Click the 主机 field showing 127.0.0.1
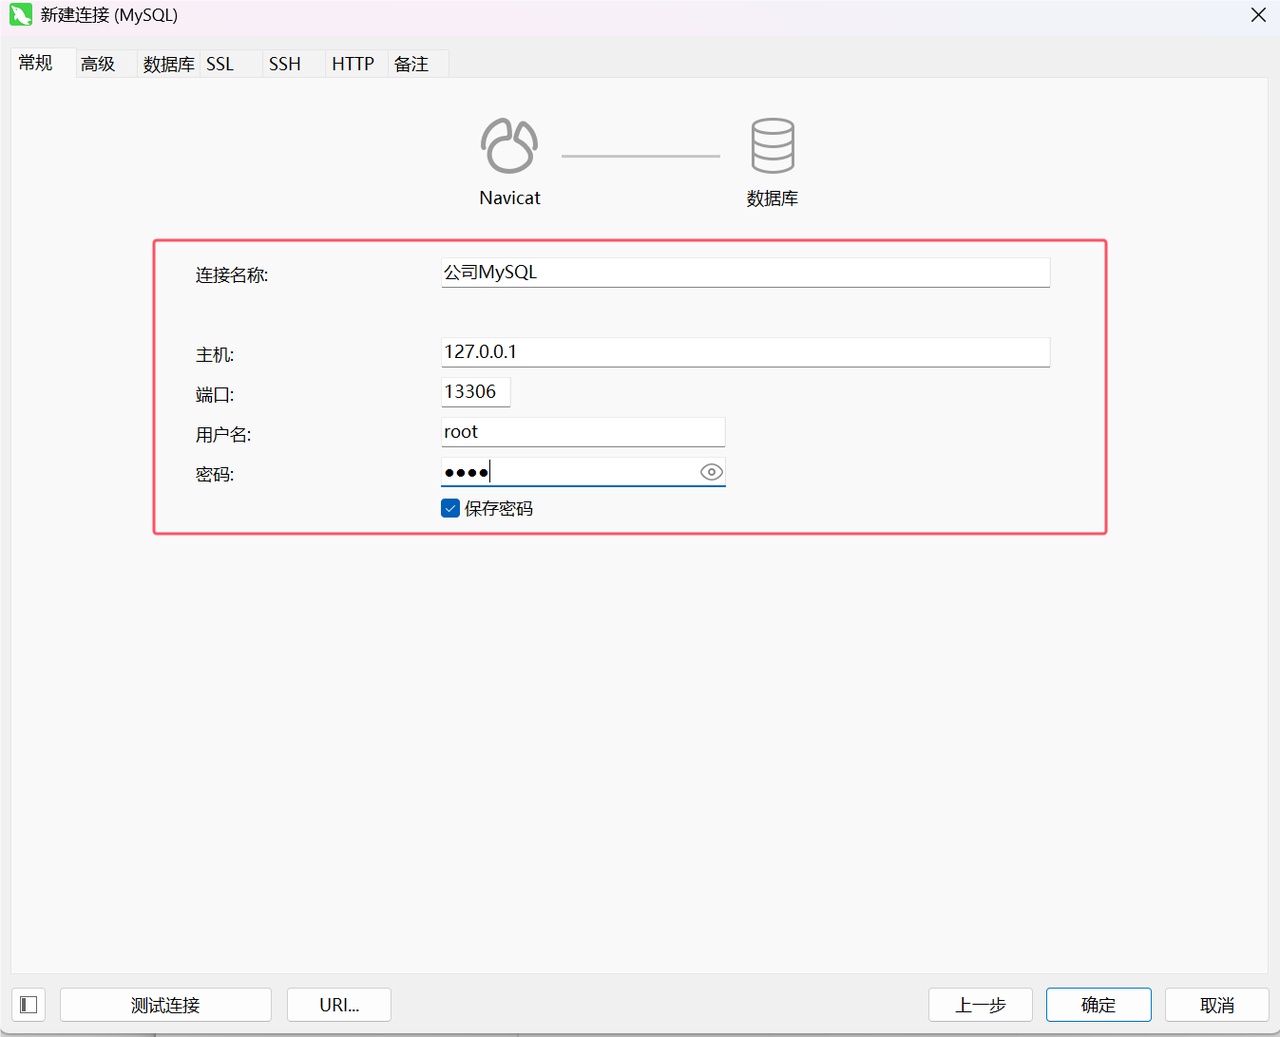1280x1037 pixels. (x=745, y=352)
